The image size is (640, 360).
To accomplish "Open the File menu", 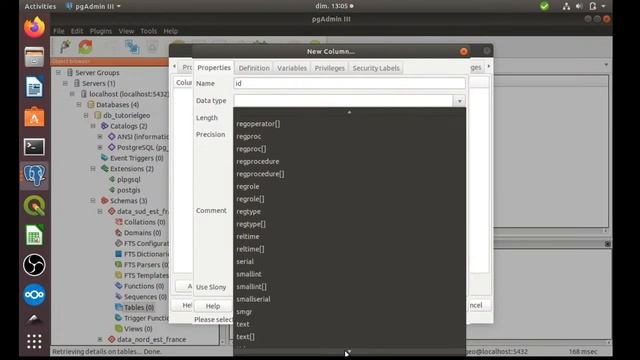I will coord(59,31).
